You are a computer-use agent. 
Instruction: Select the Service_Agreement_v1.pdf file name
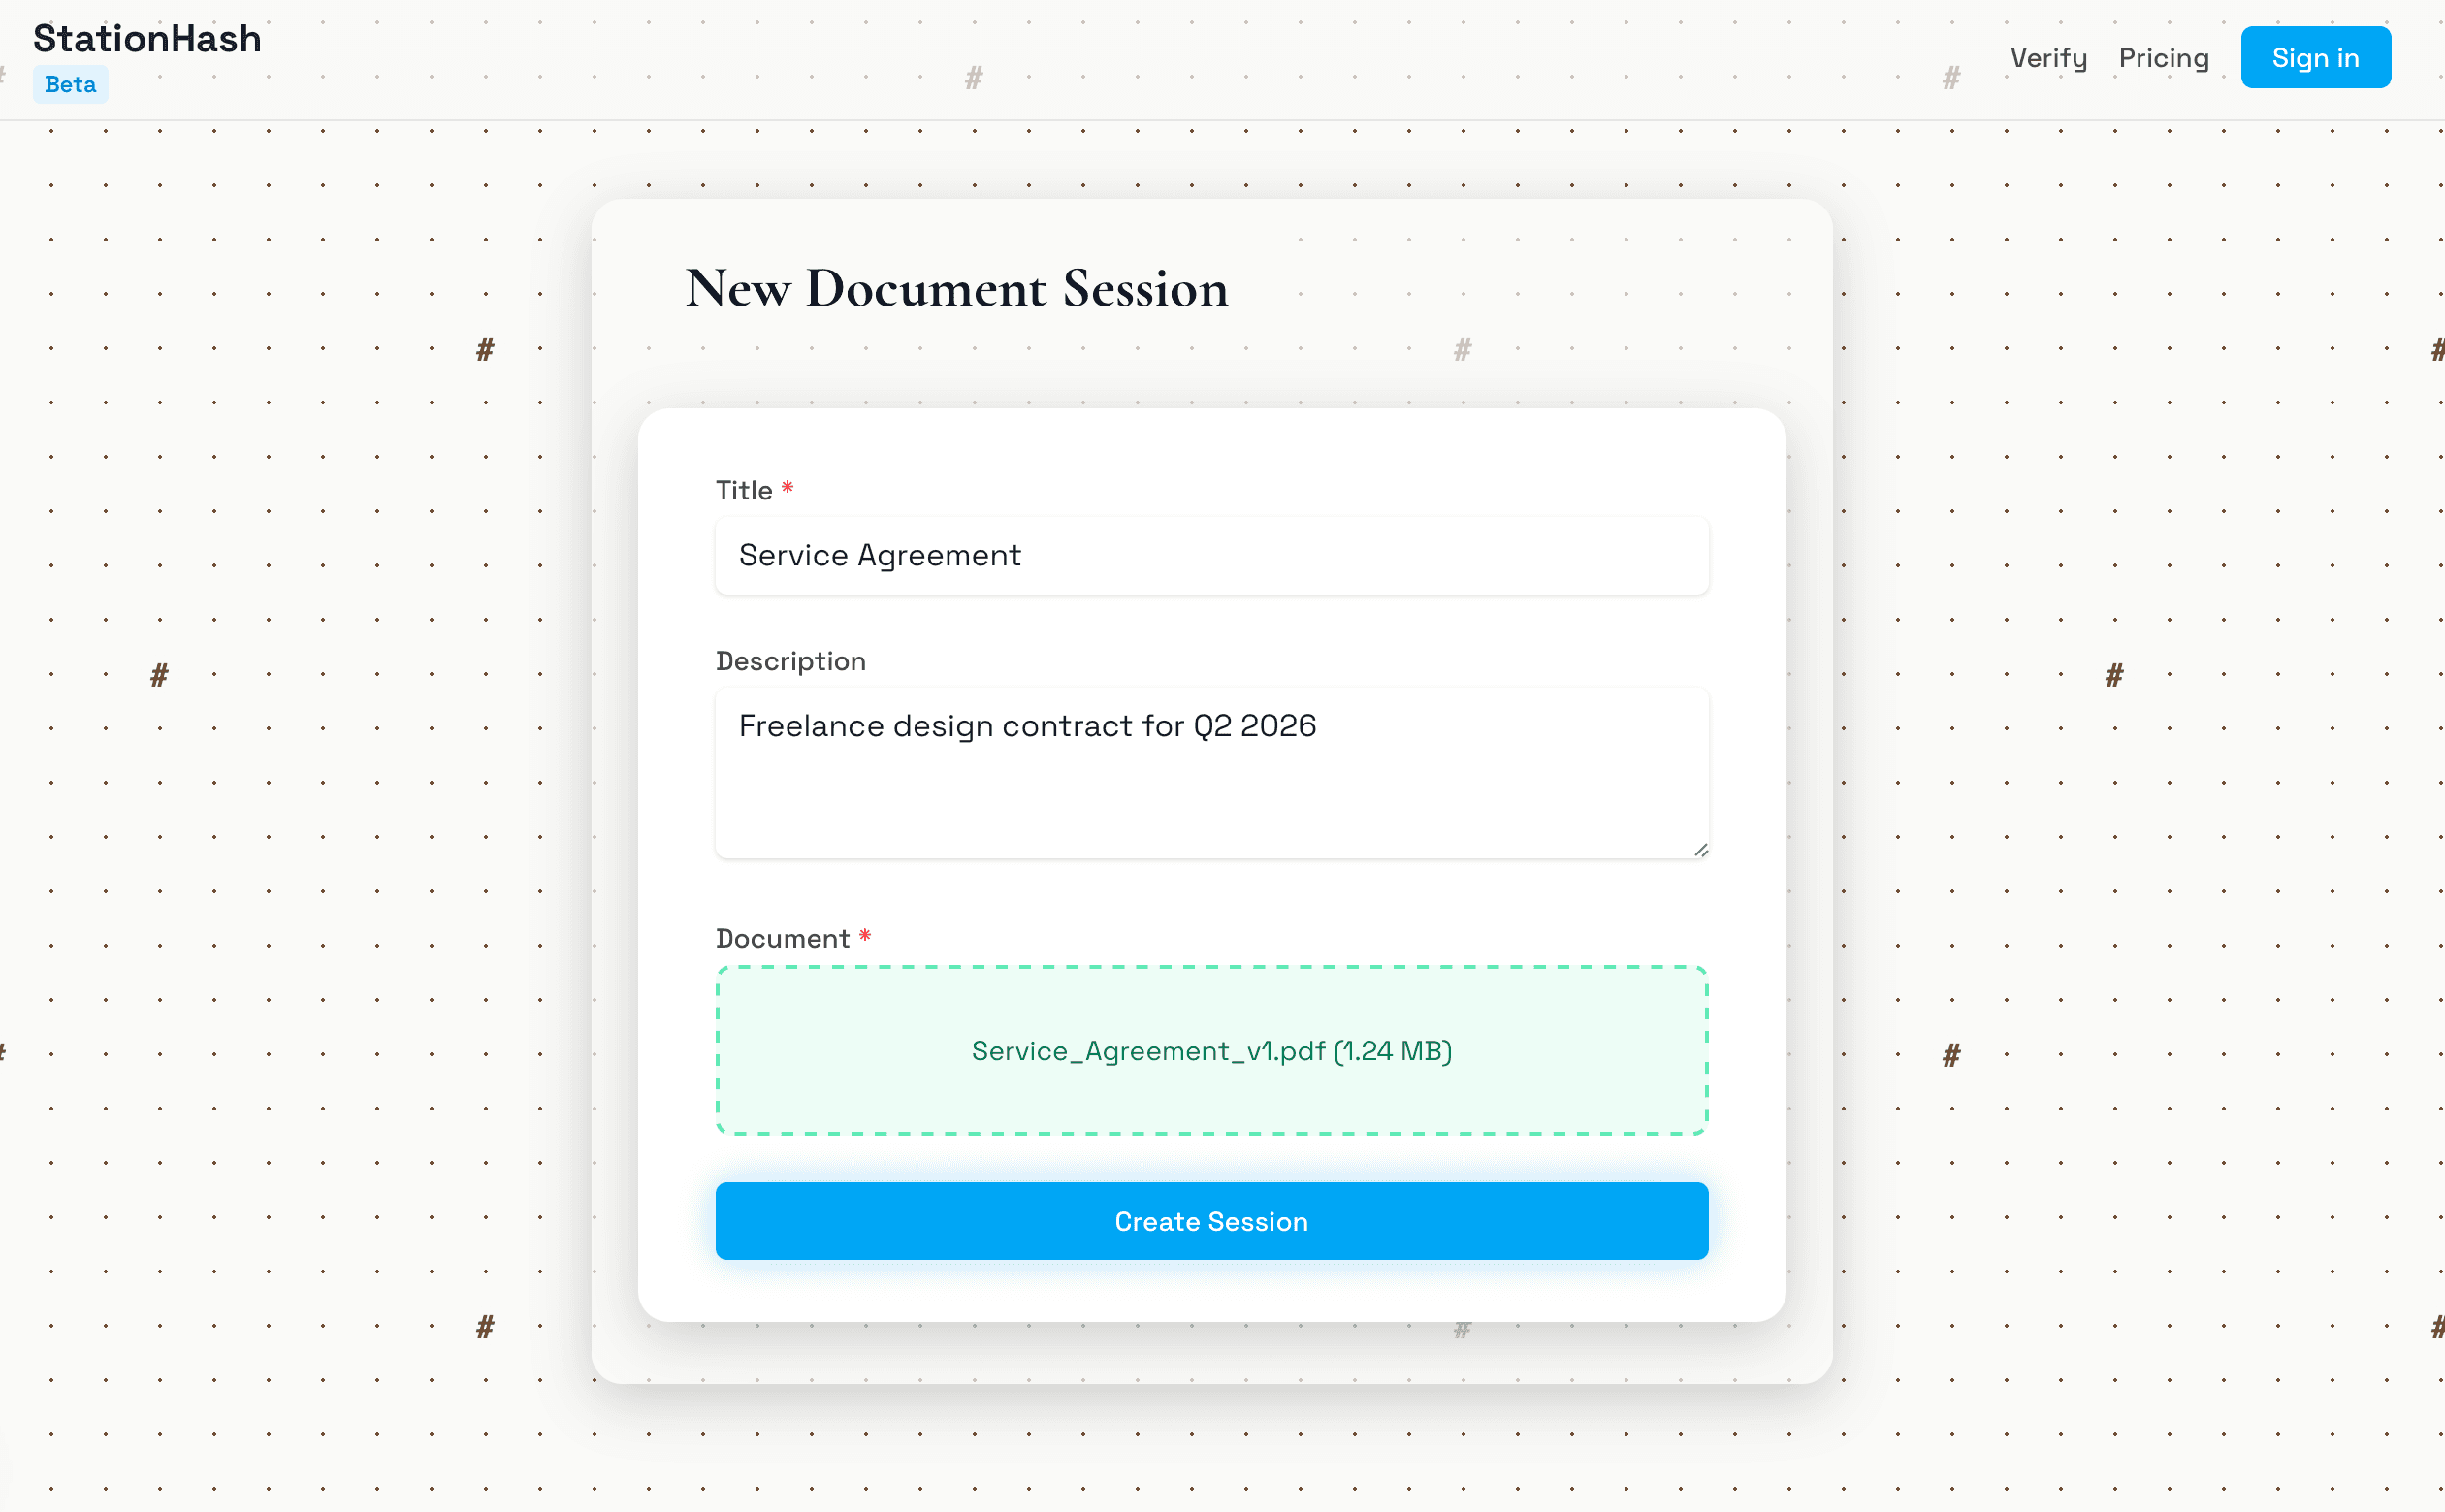pyautogui.click(x=1148, y=1051)
